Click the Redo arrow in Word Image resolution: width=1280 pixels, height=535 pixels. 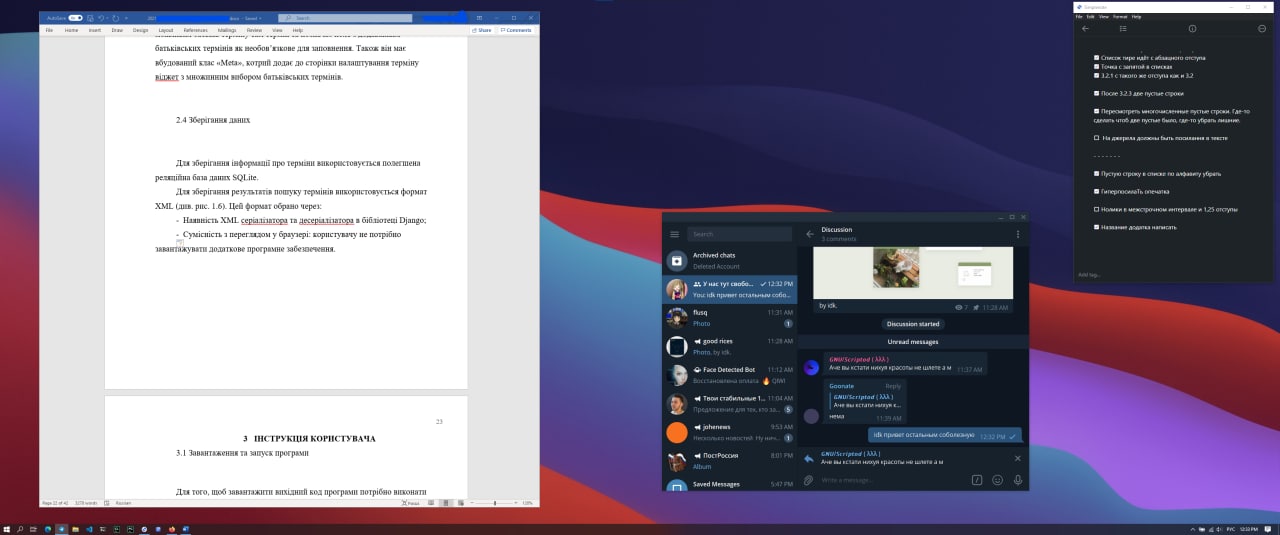pos(117,18)
